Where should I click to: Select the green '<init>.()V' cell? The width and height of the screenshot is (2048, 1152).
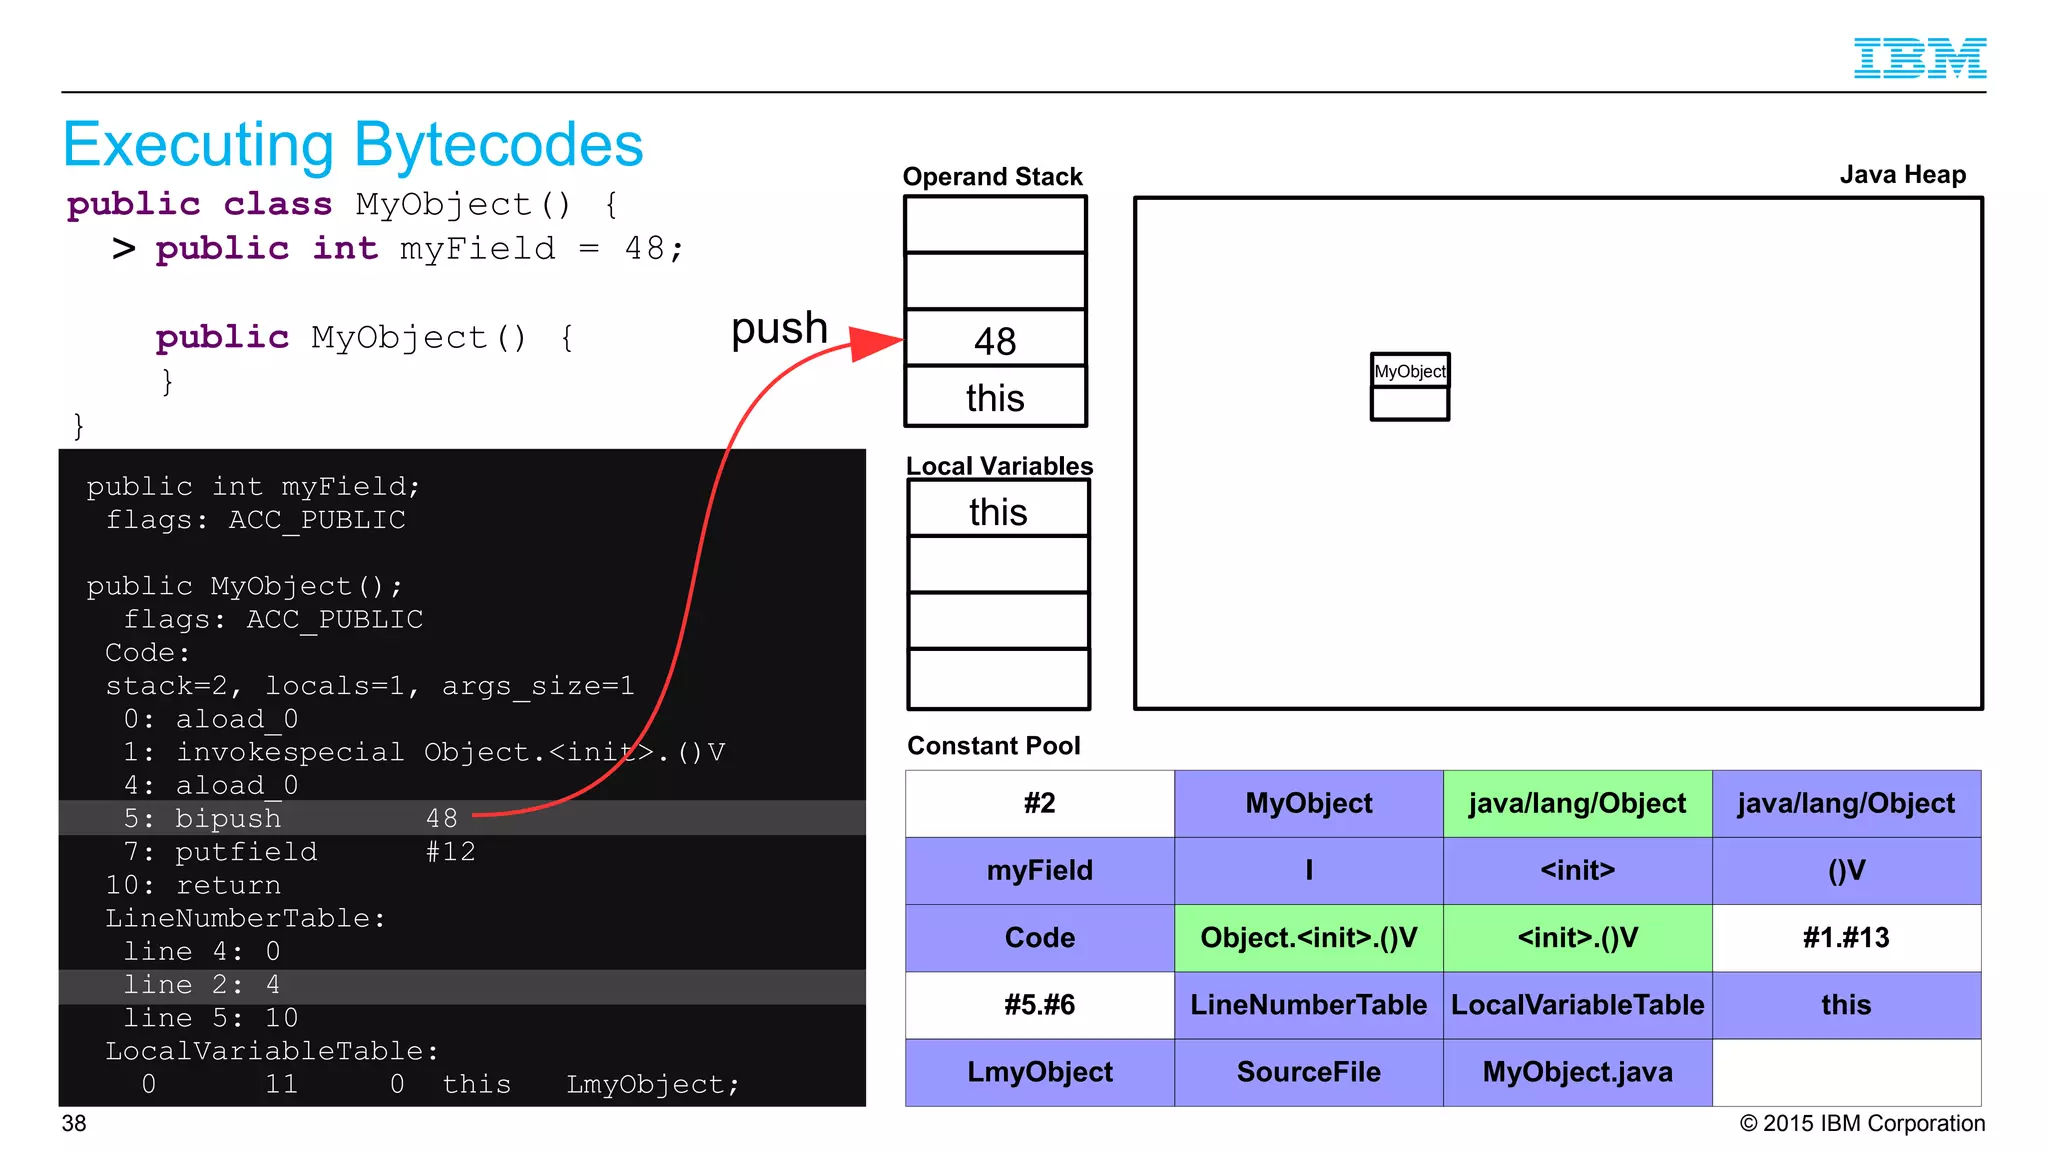point(1577,937)
